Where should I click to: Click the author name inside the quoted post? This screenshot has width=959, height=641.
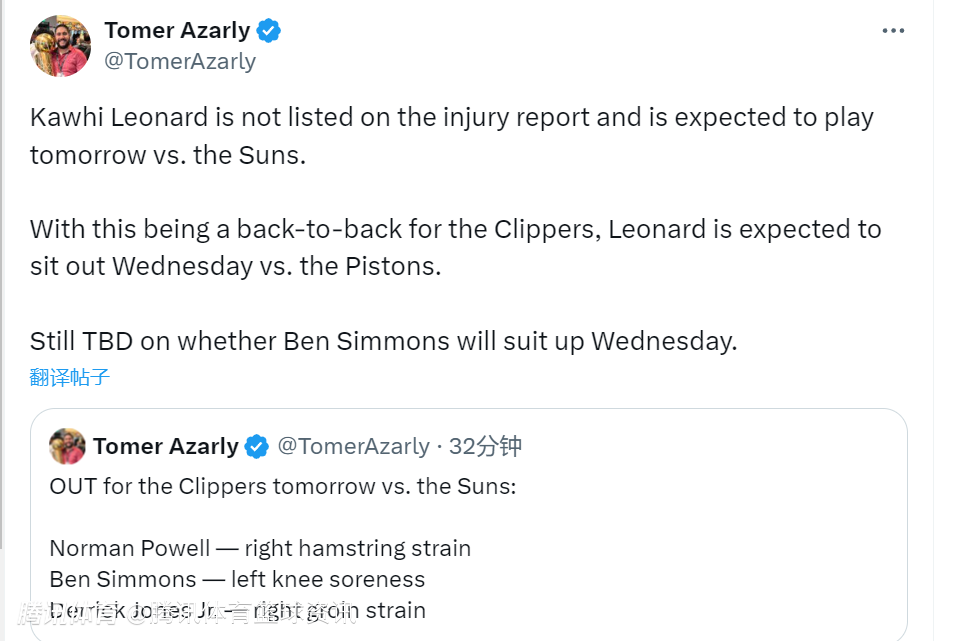coord(166,446)
